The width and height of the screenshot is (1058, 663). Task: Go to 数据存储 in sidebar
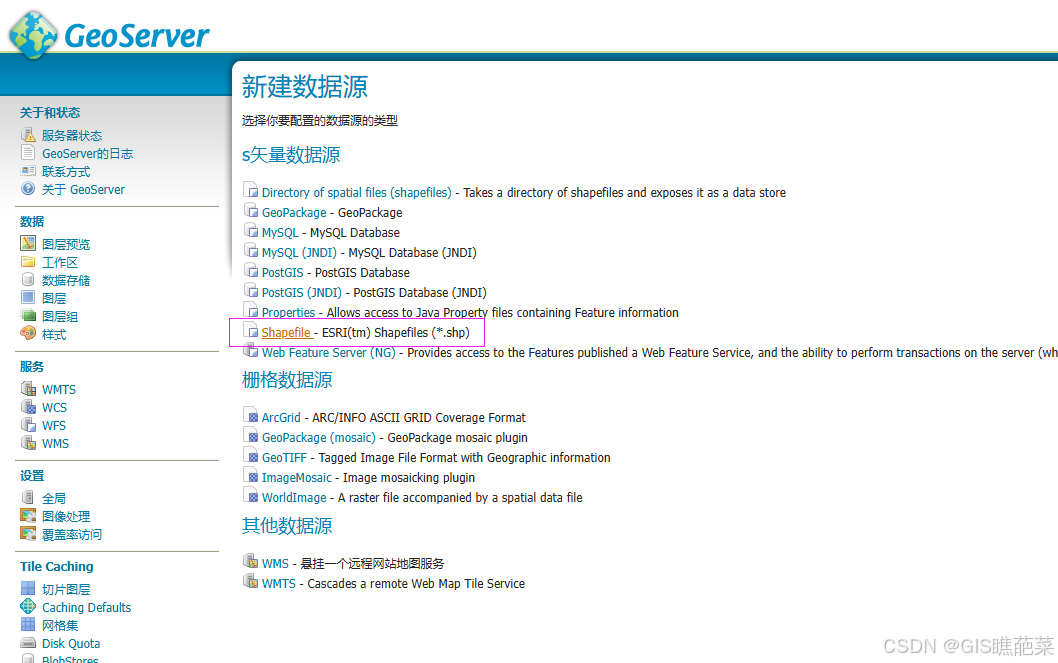click(66, 280)
